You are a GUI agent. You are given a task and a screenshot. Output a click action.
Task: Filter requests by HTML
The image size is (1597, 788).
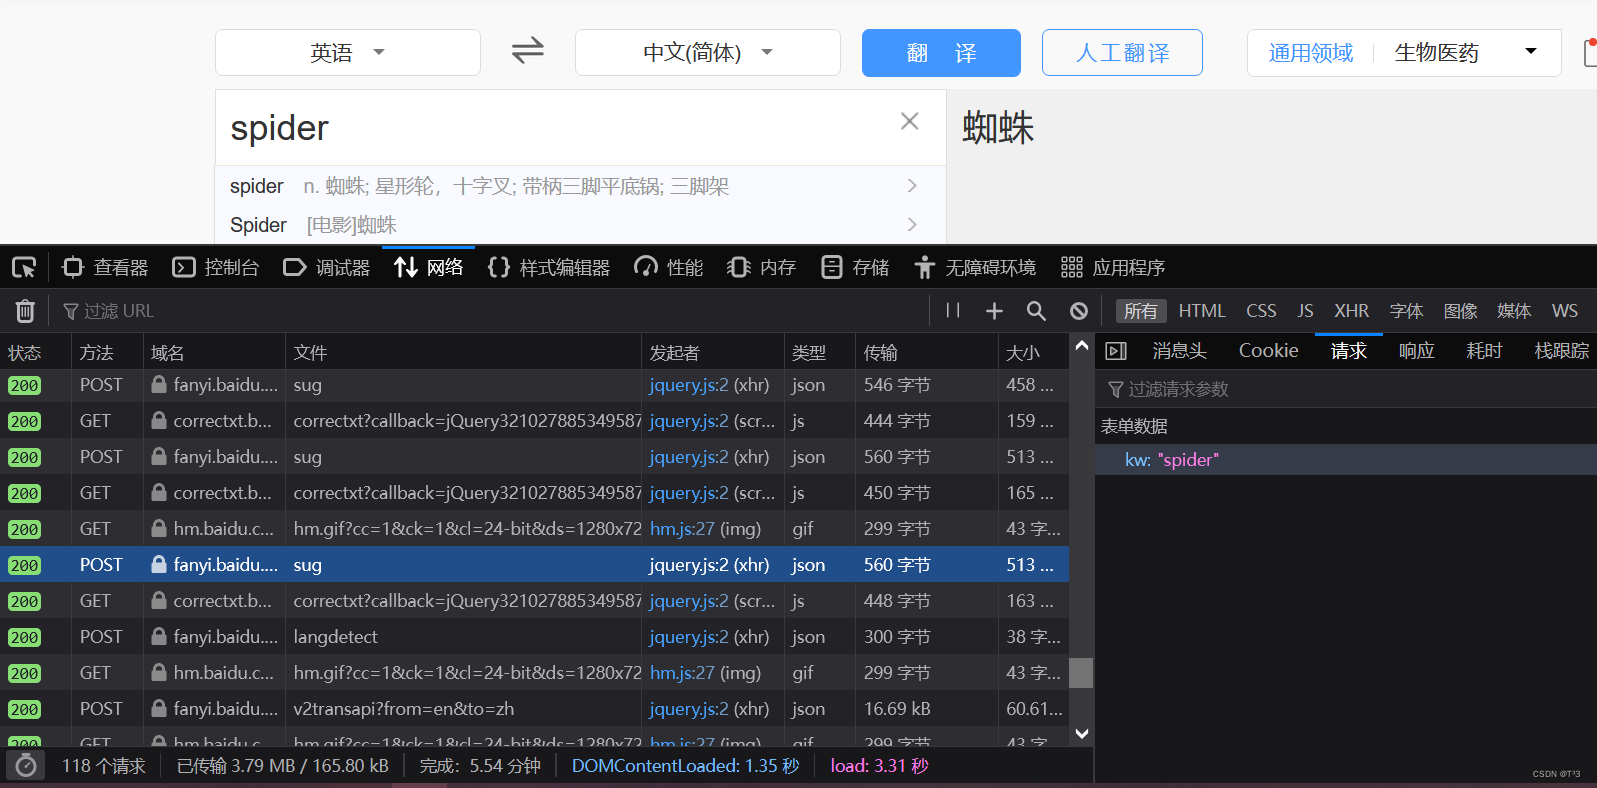click(1202, 311)
